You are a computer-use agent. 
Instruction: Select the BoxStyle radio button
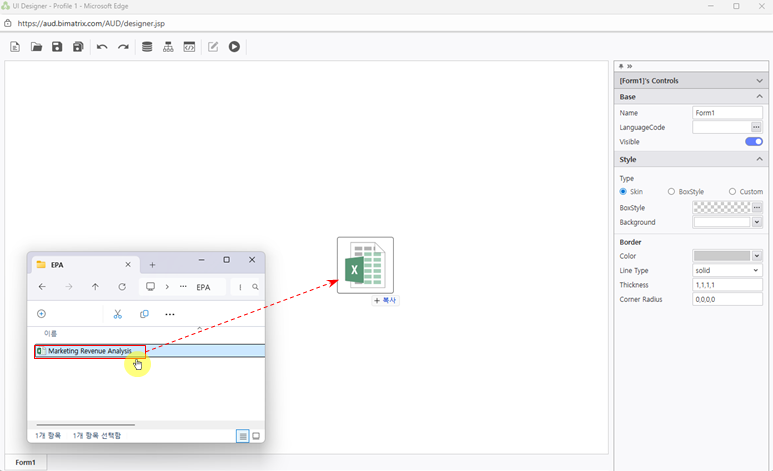tap(672, 191)
